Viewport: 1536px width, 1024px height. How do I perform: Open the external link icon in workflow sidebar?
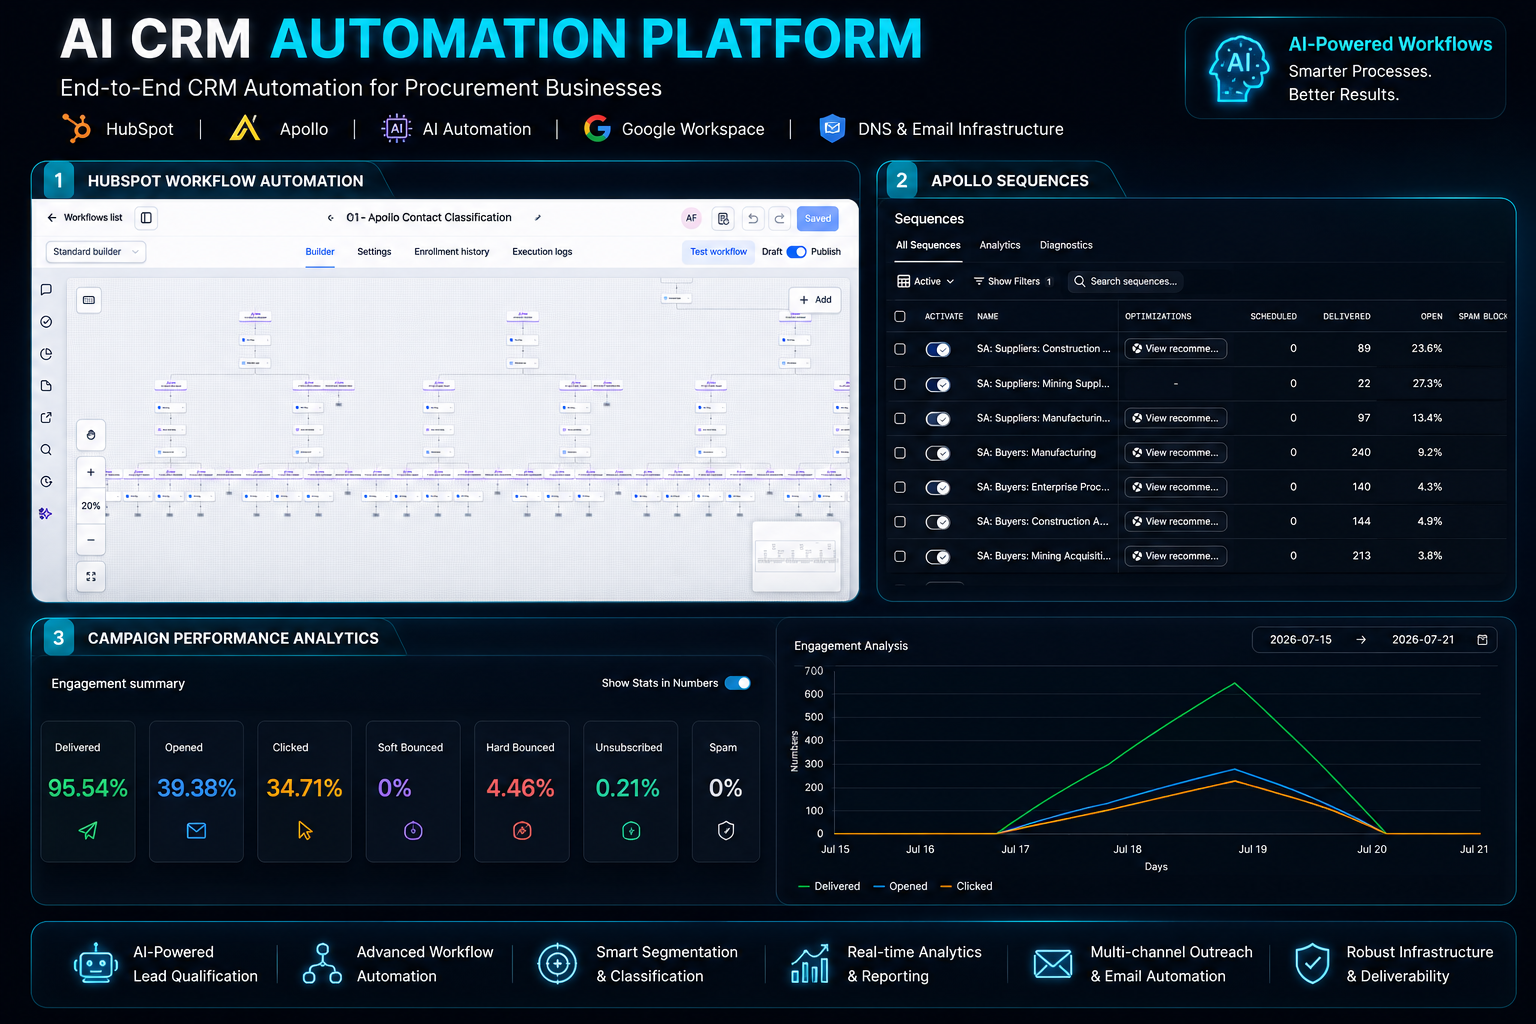pyautogui.click(x=46, y=418)
